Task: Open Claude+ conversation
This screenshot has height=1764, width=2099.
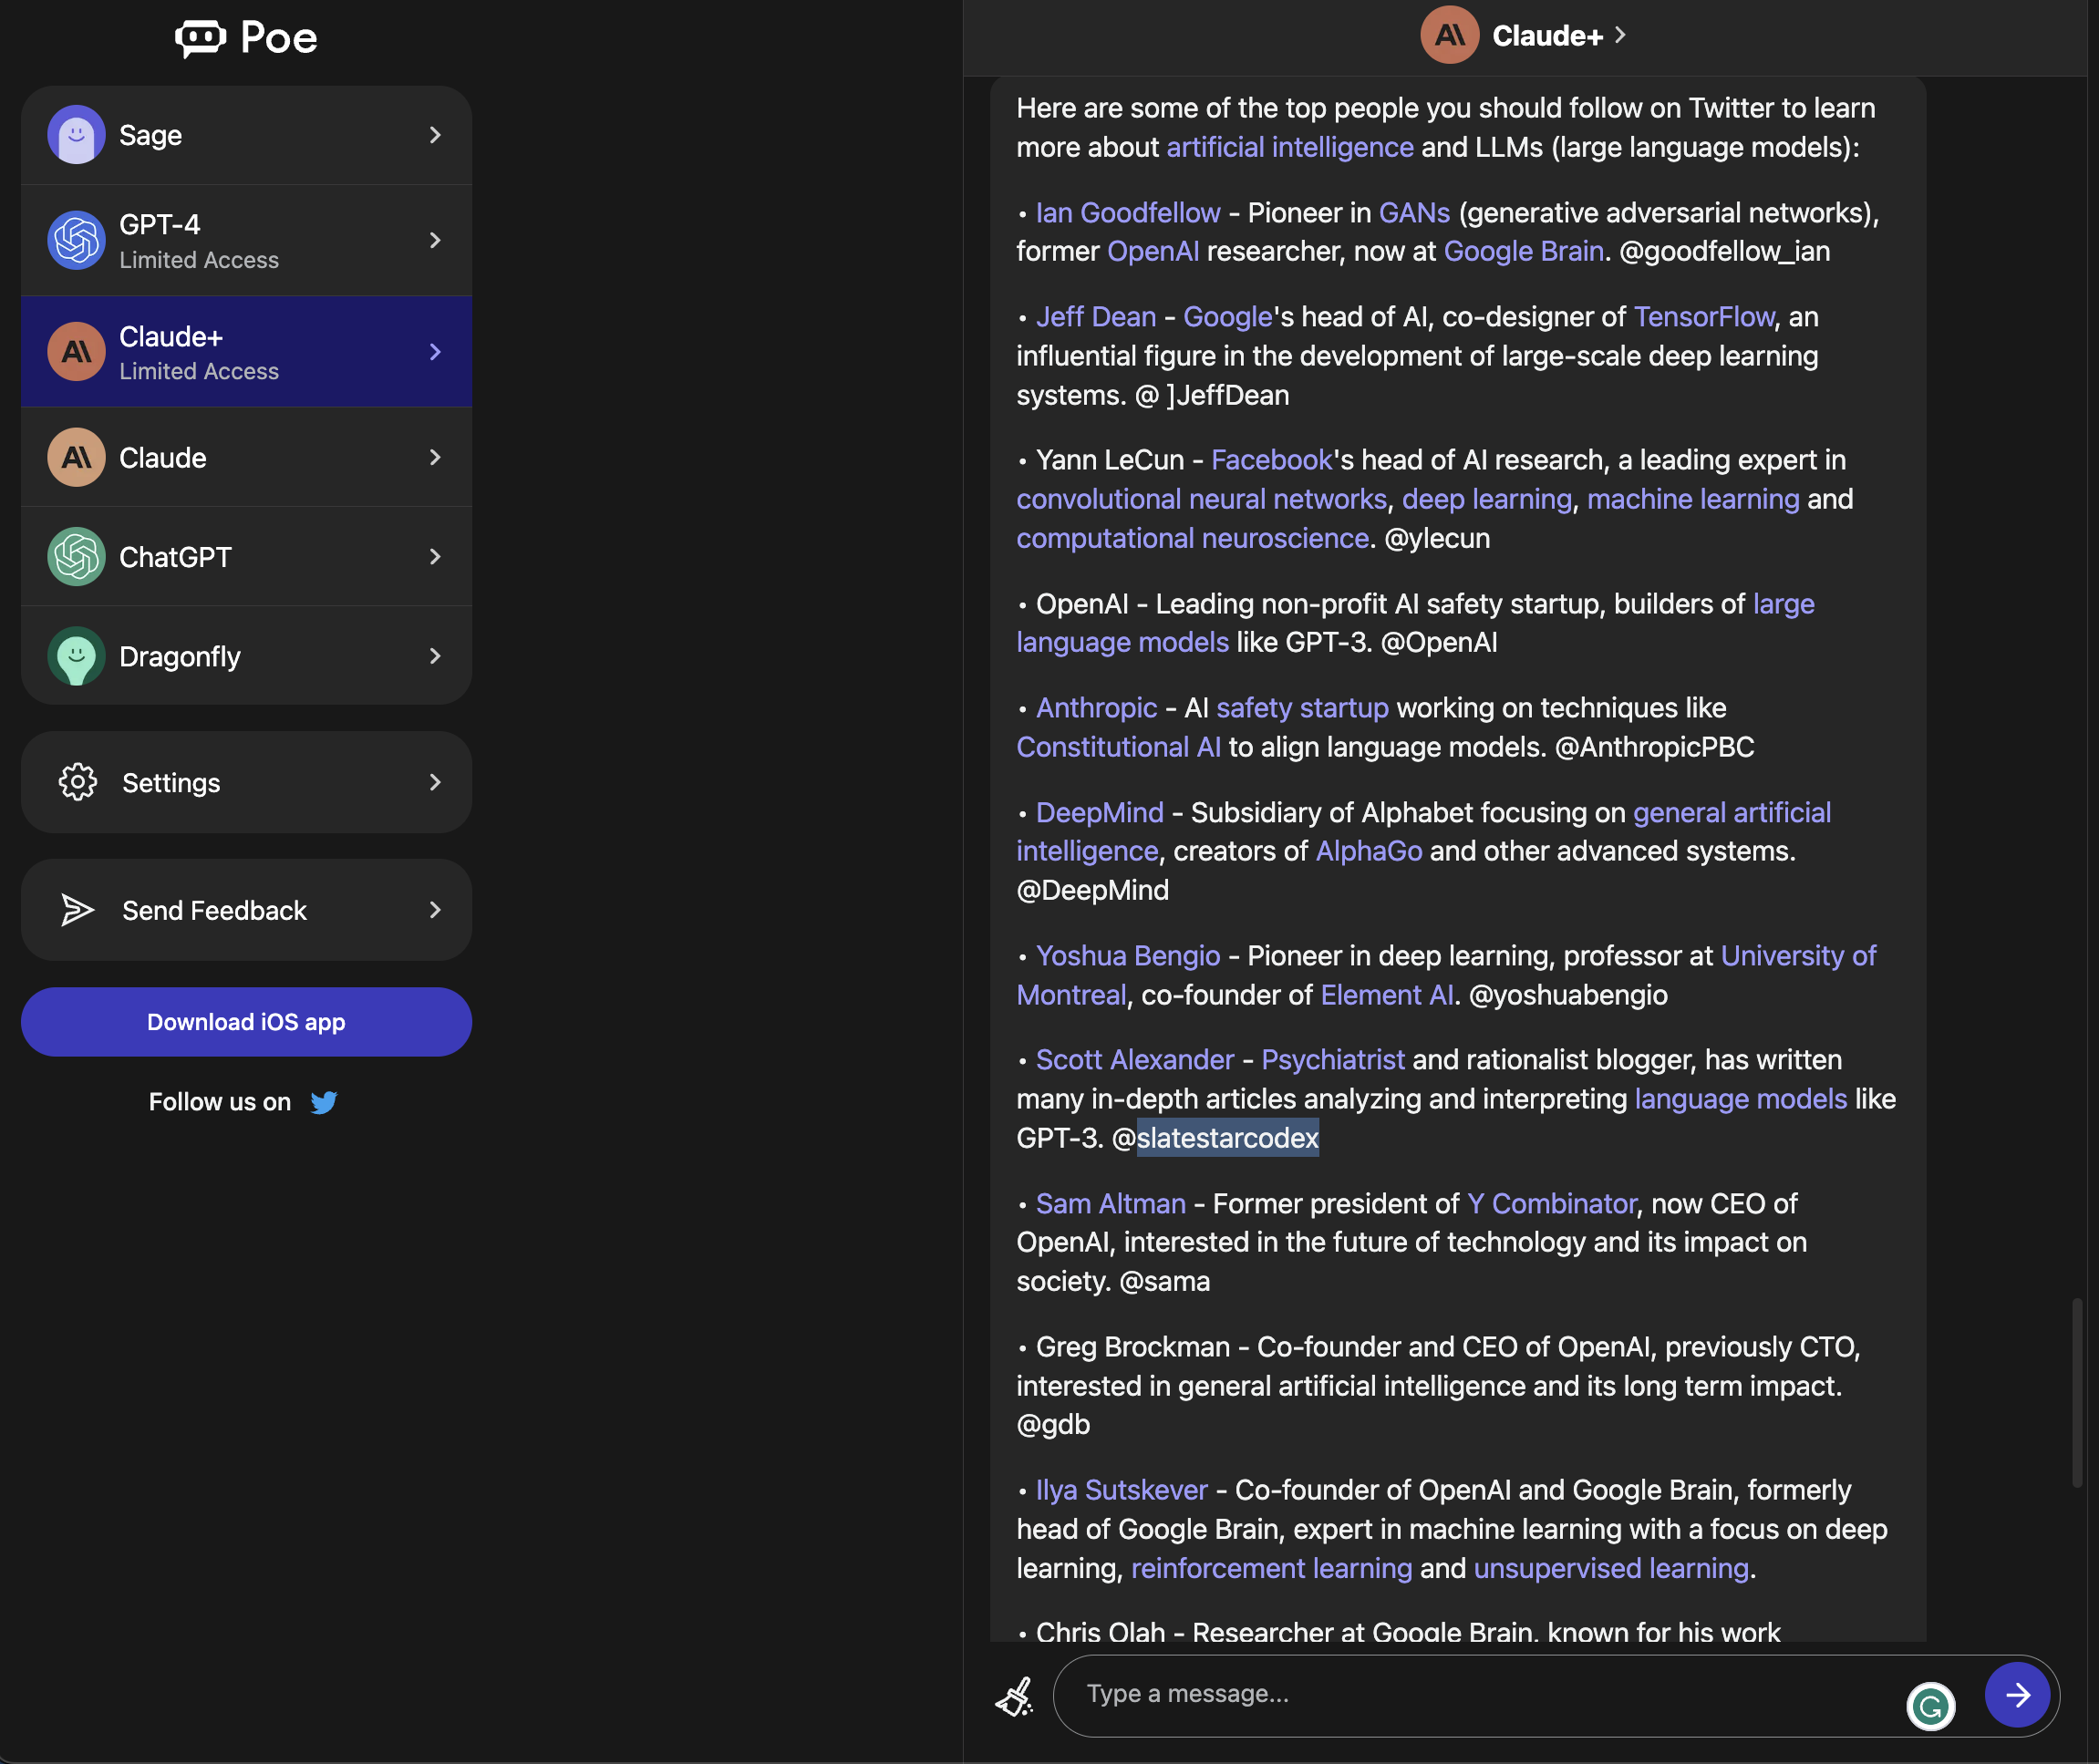Action: click(x=247, y=350)
